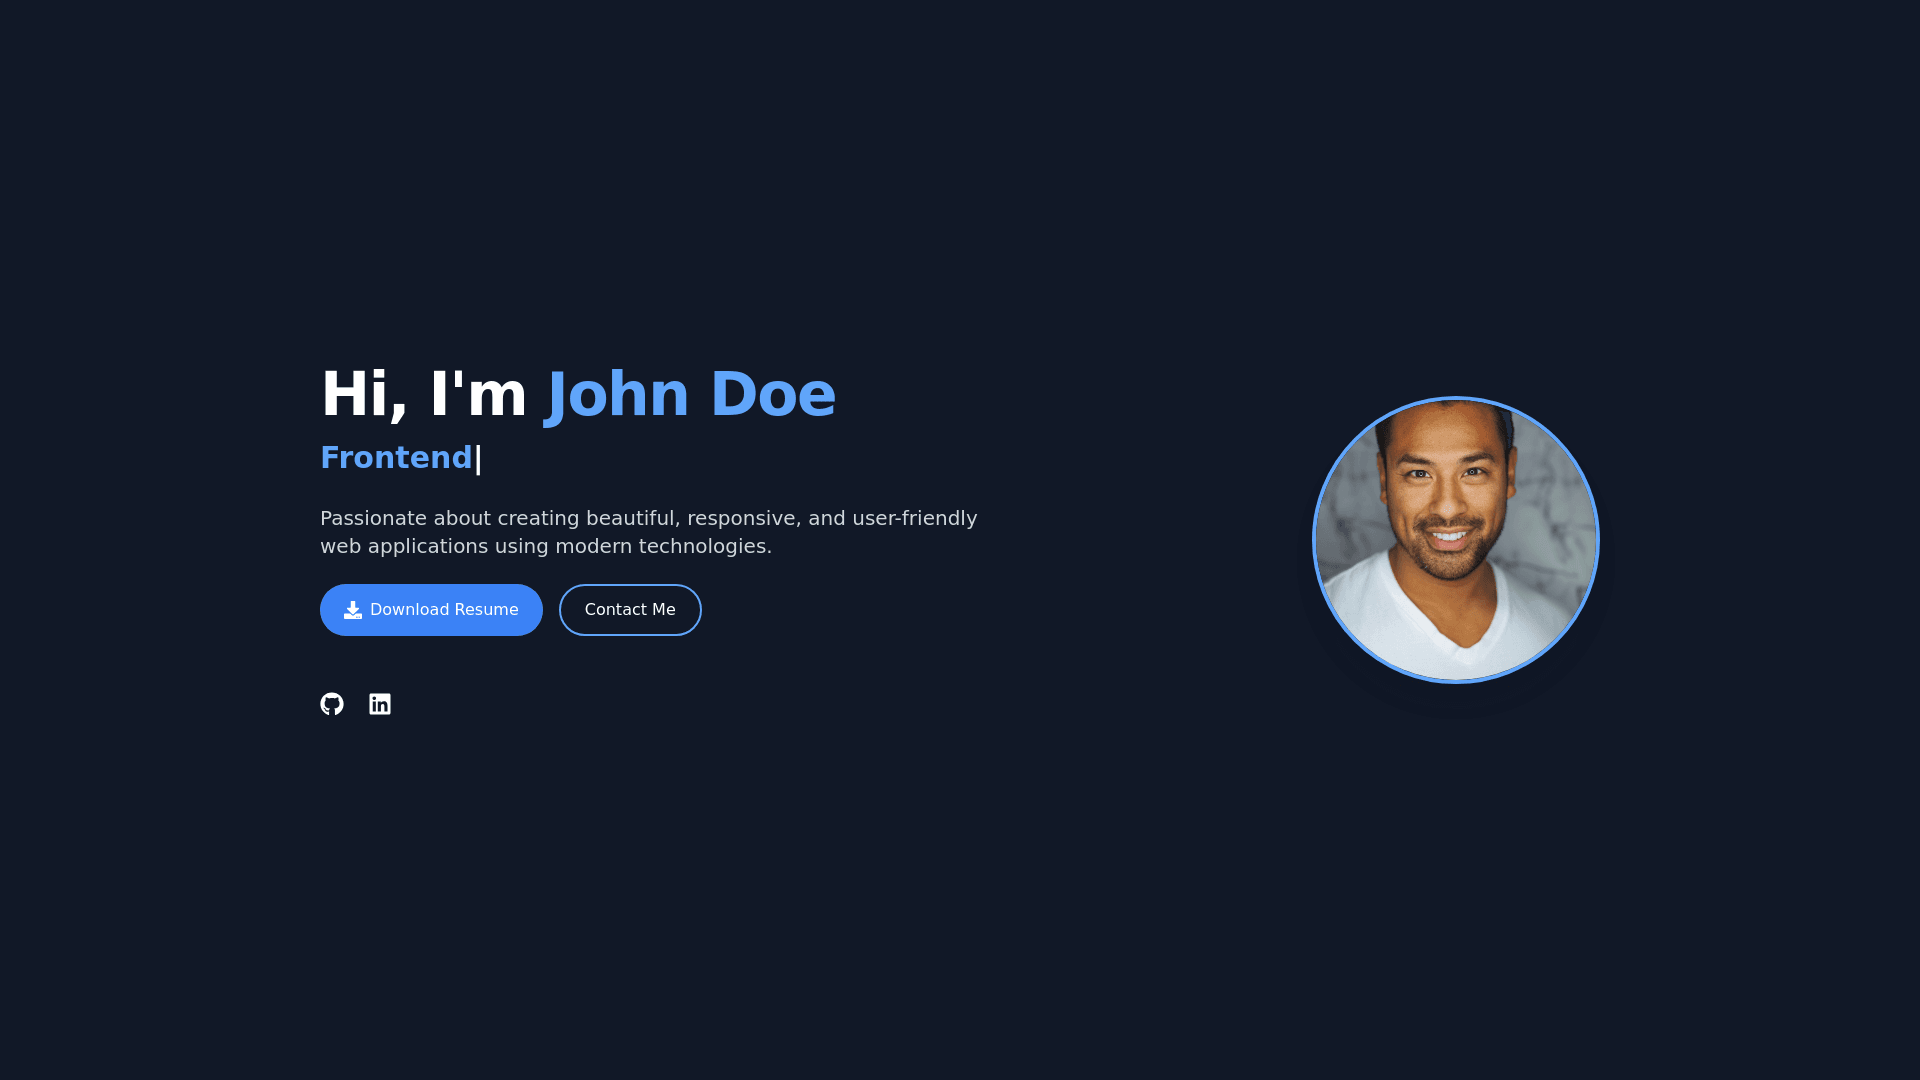This screenshot has height=1080, width=1920.
Task: Click the blue "Frontend" typed text
Action: click(x=396, y=458)
